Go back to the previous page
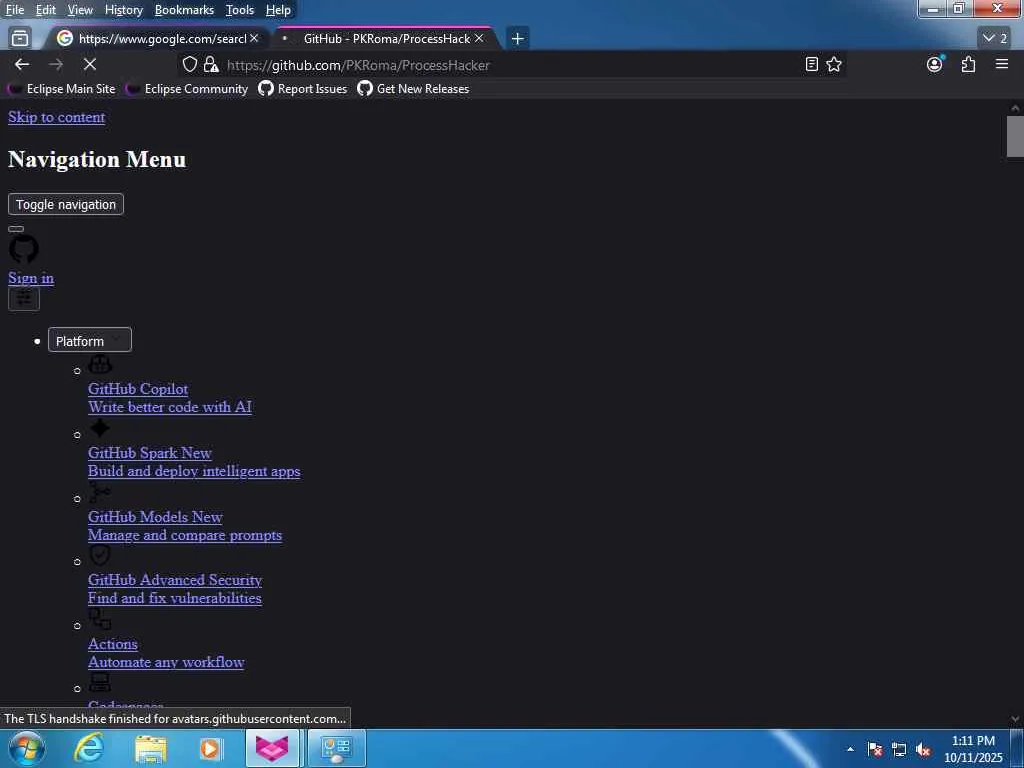This screenshot has height=768, width=1024. [x=22, y=64]
